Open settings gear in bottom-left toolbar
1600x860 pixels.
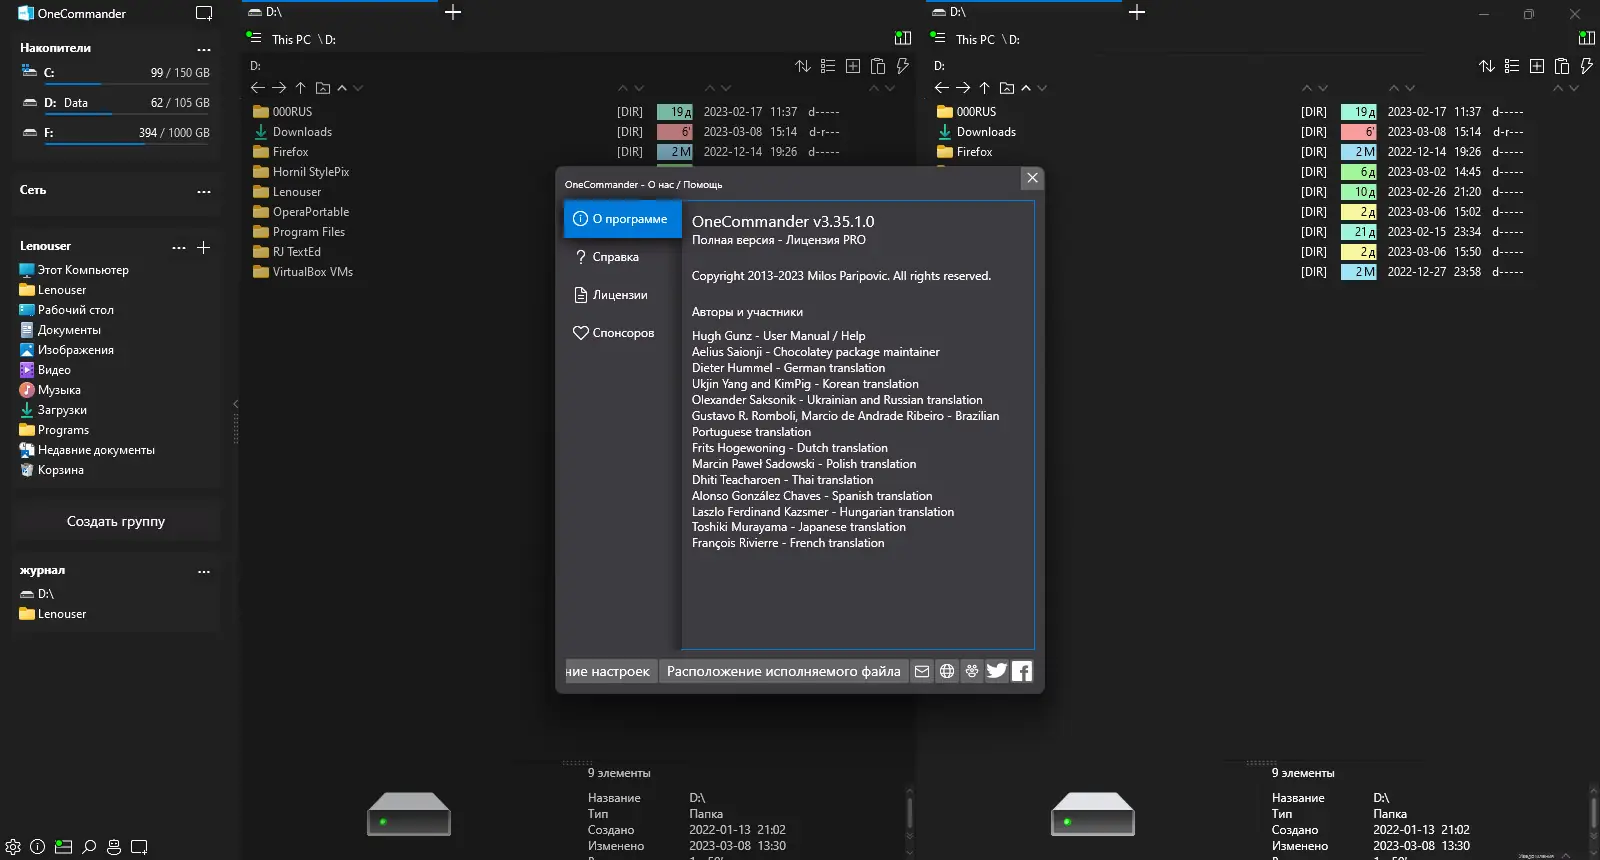click(x=13, y=847)
